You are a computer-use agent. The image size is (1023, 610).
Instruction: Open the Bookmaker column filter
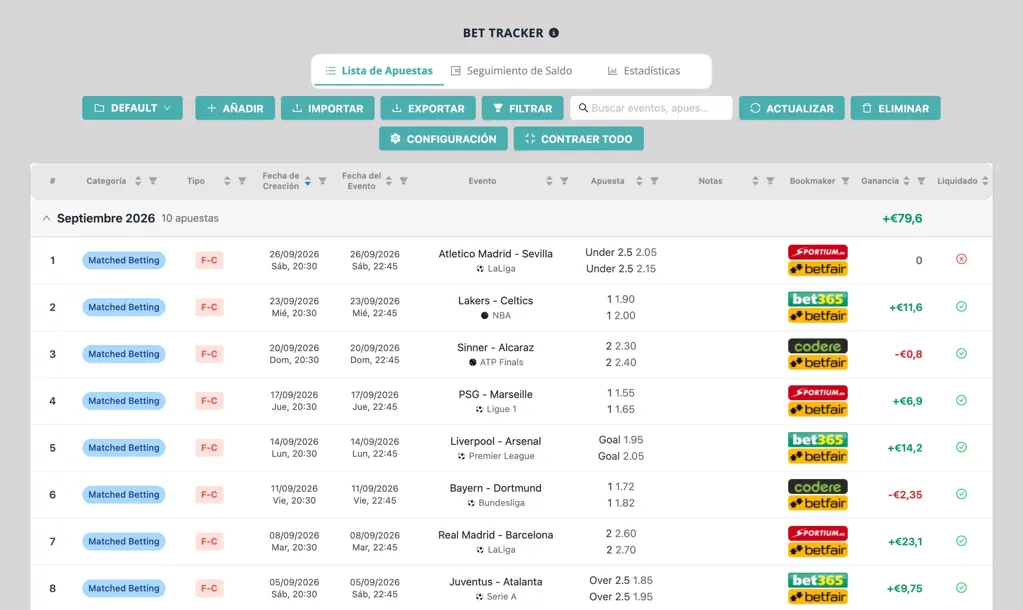[846, 181]
